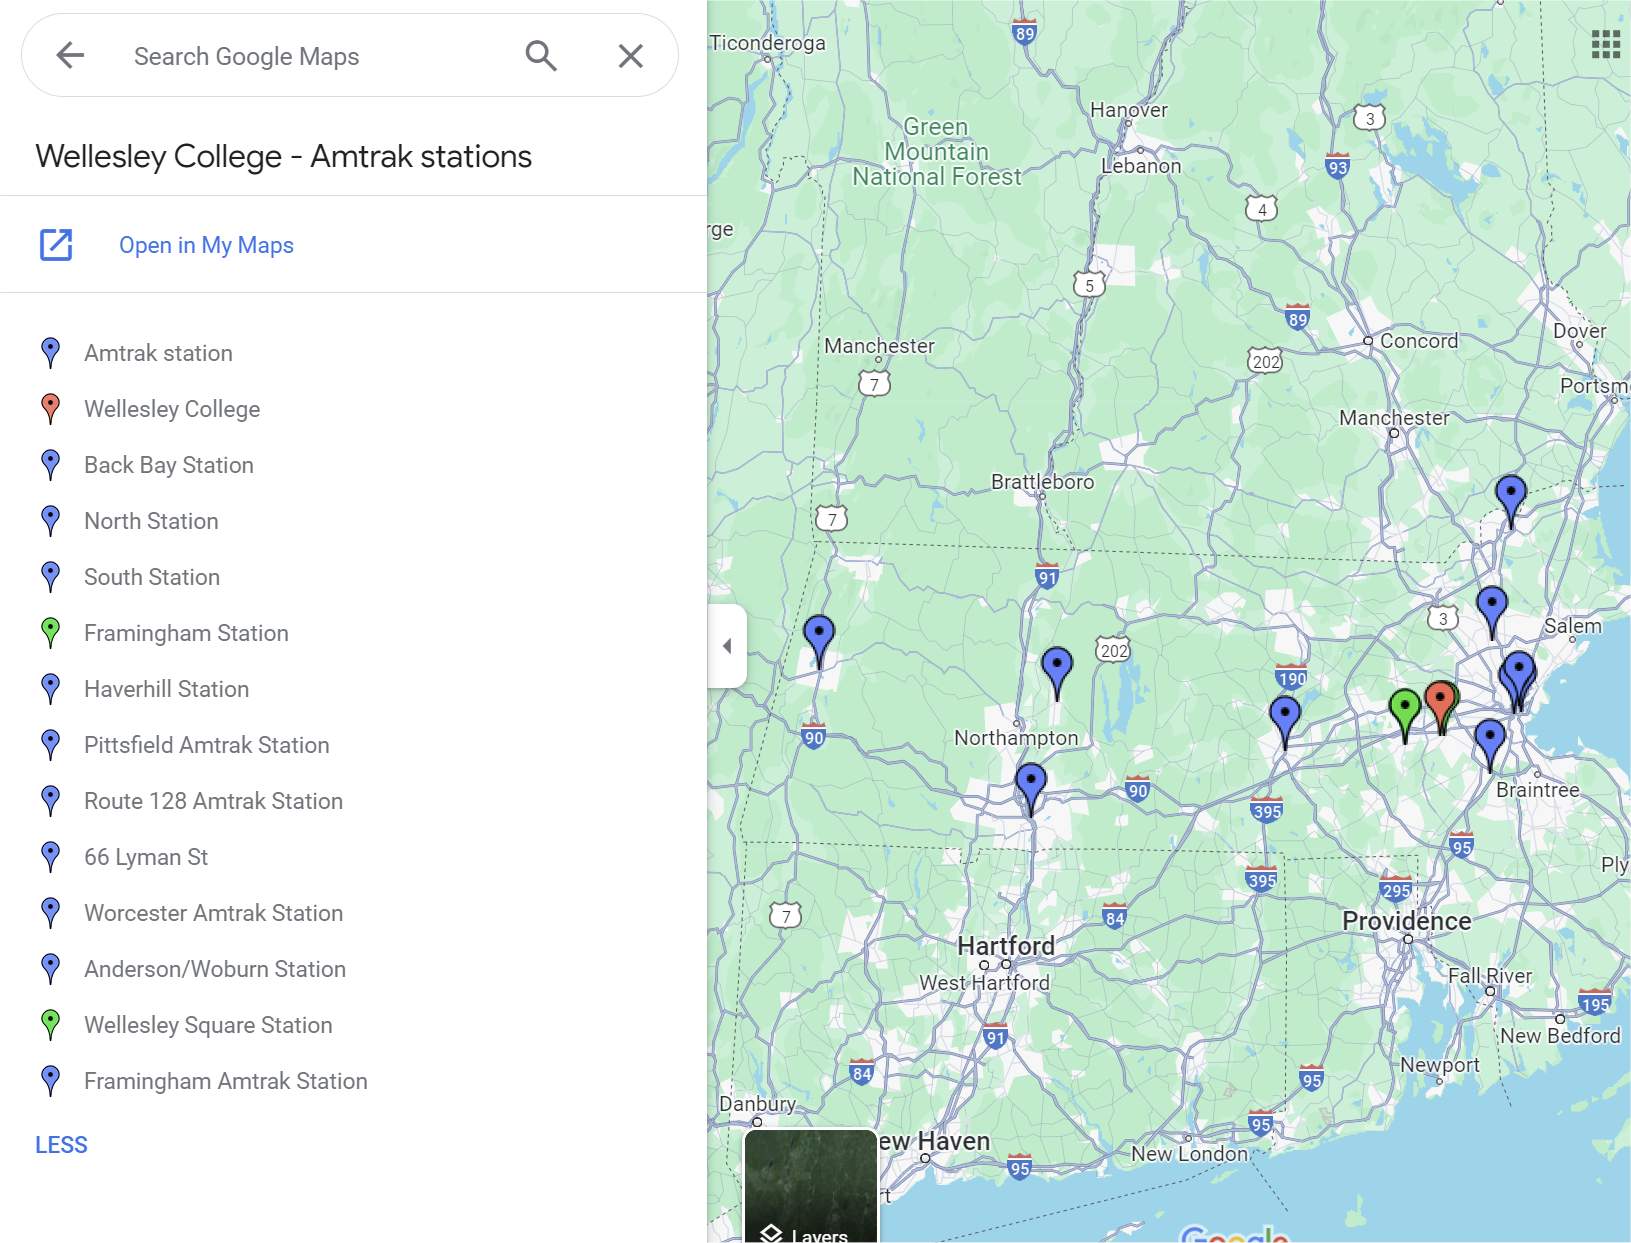Screen dimensions: 1631x1243
Task: Click the Haverhill Station list item
Action: pyautogui.click(x=166, y=689)
